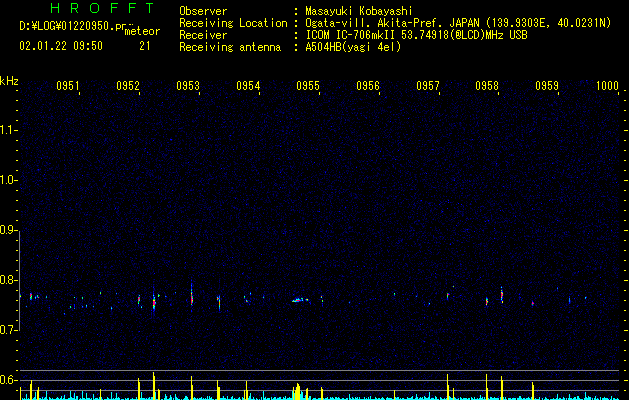Click the word meteor
This screenshot has width=629, height=400.
coord(142,31)
